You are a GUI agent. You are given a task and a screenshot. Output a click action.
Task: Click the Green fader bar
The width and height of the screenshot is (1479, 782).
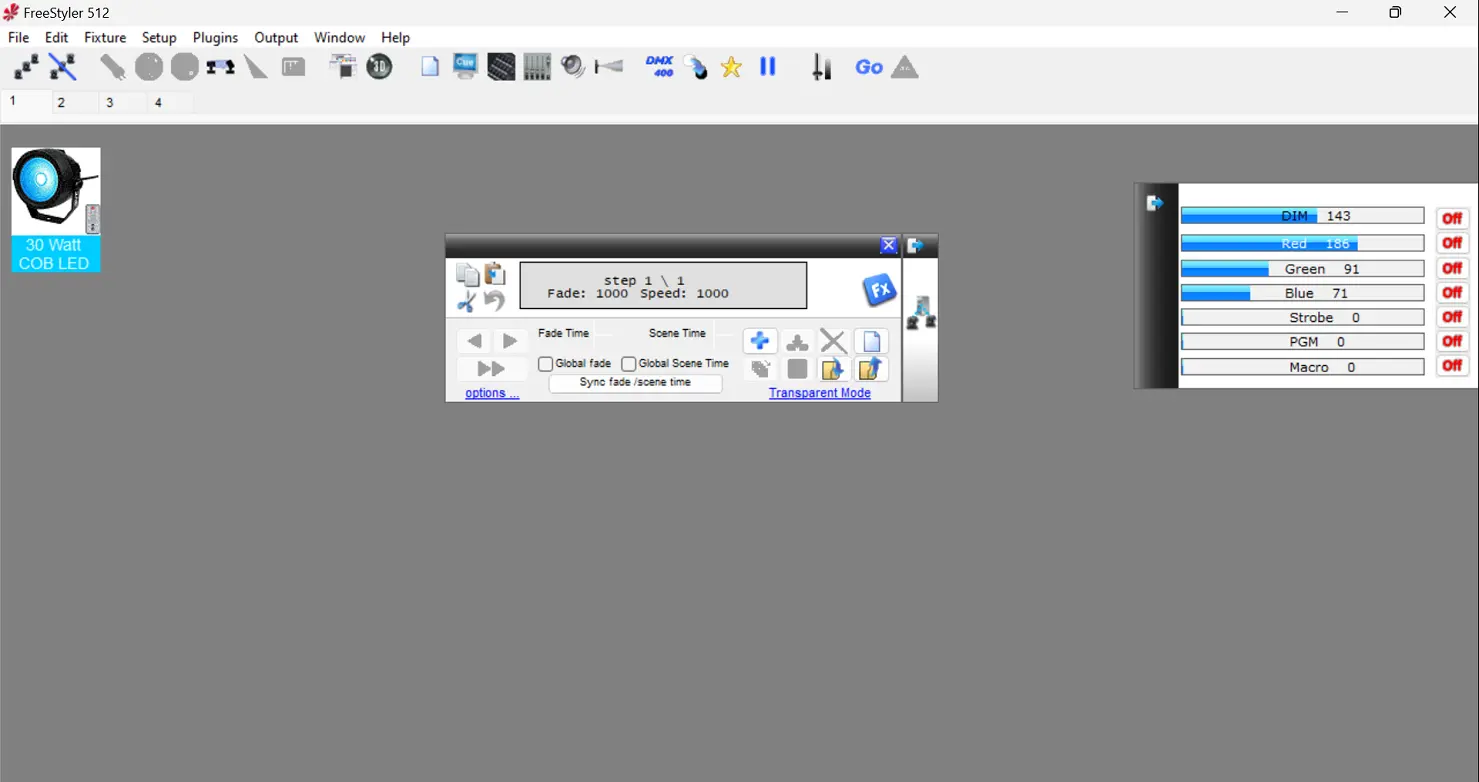pyautogui.click(x=1302, y=269)
